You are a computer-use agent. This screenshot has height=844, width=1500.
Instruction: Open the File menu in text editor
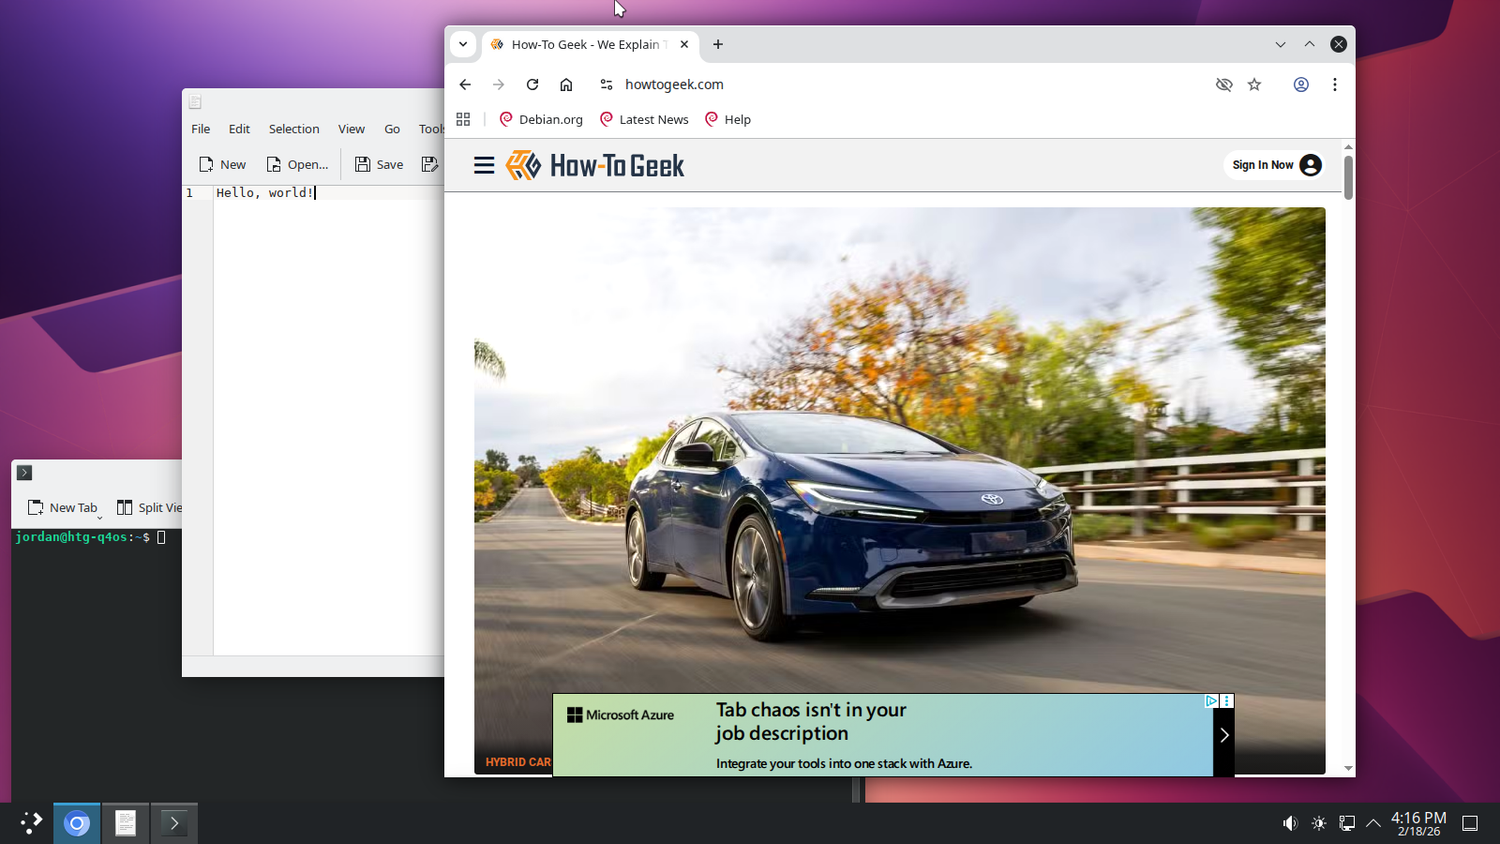point(201,129)
